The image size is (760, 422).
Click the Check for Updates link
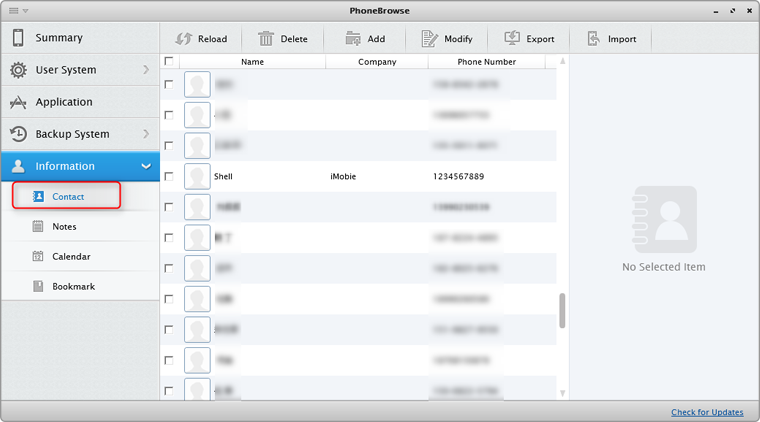pyautogui.click(x=707, y=412)
